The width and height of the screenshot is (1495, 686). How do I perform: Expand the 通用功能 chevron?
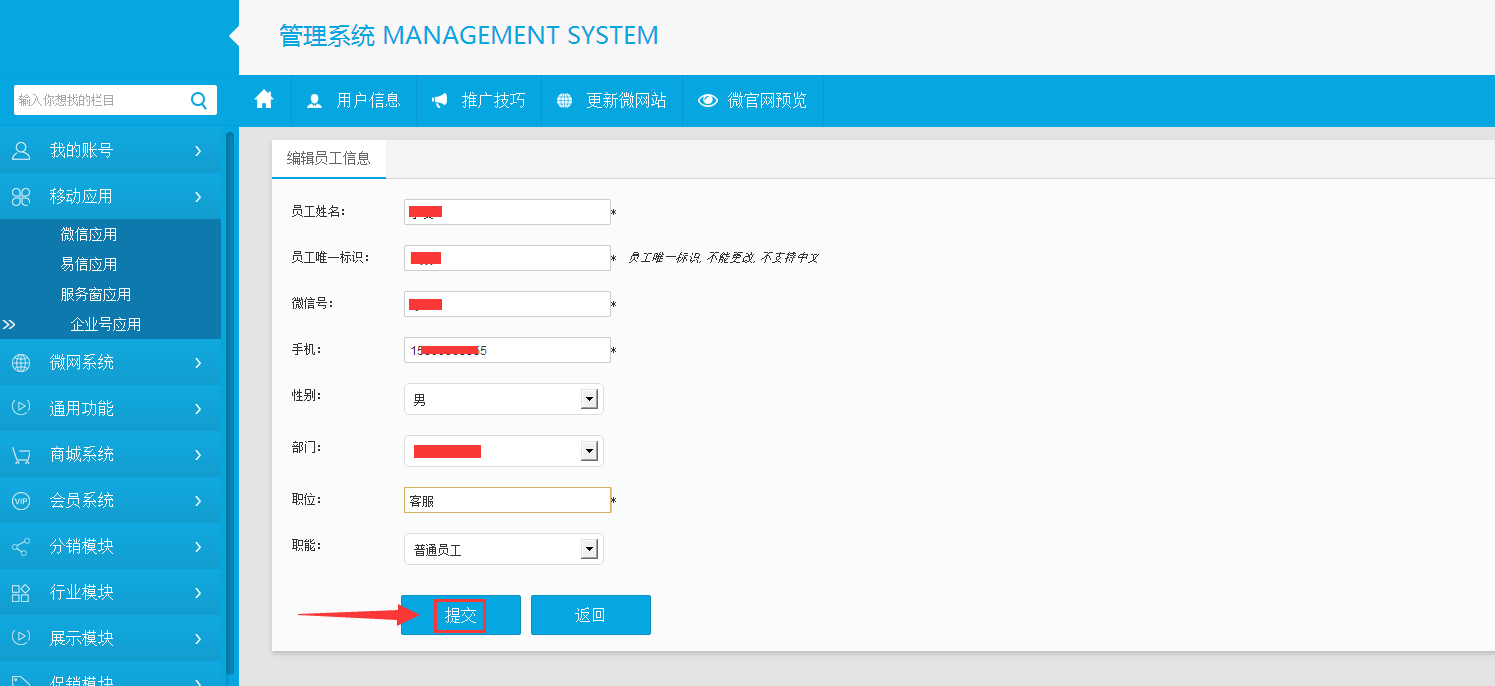tap(198, 409)
